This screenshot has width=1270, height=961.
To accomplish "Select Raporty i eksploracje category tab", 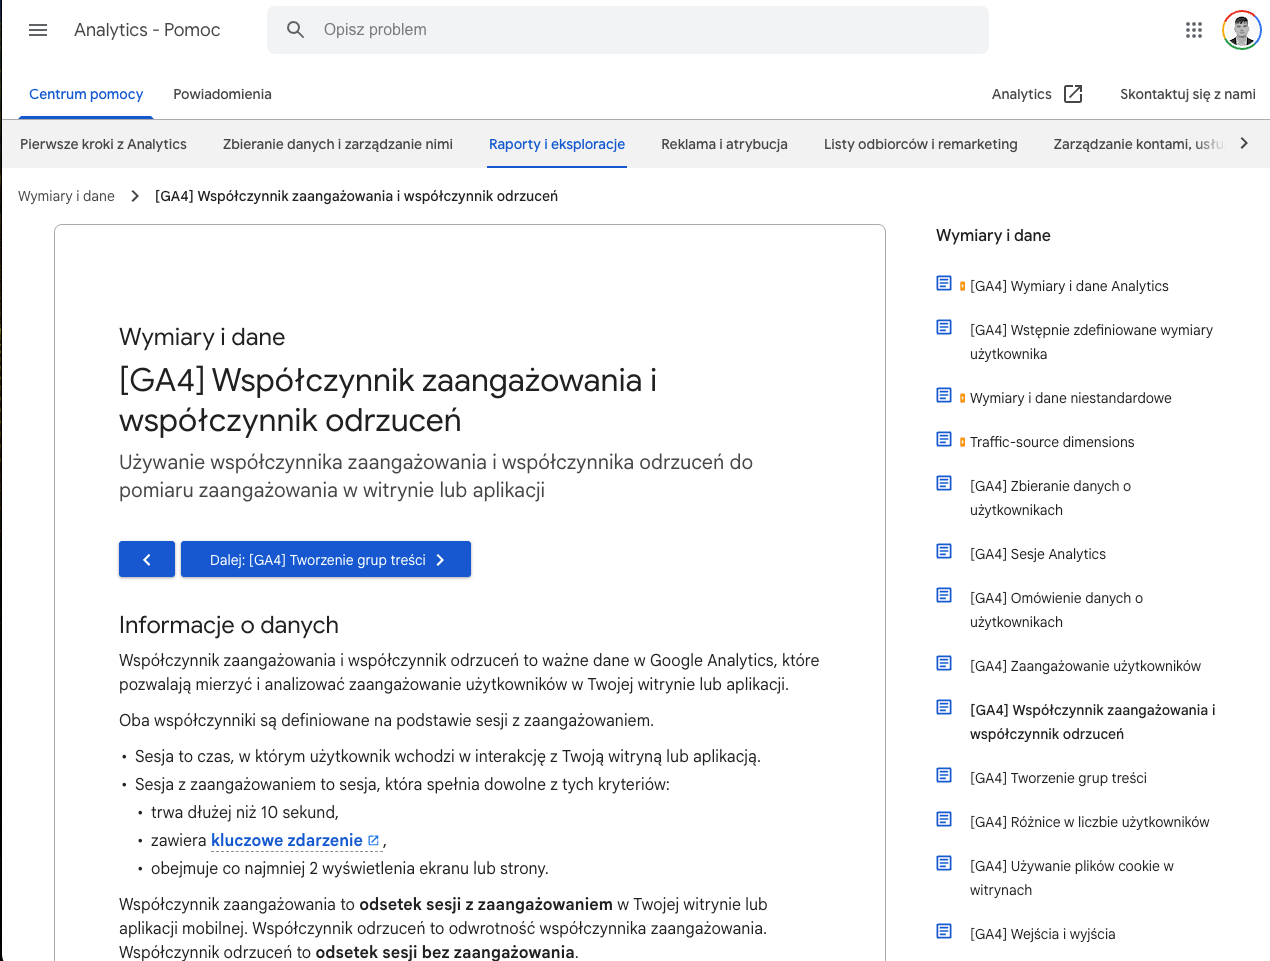I will click(x=557, y=144).
